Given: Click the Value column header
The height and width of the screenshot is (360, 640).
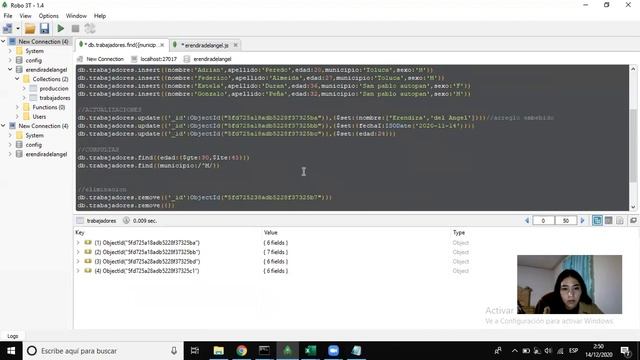Looking at the screenshot, I should 270,233.
